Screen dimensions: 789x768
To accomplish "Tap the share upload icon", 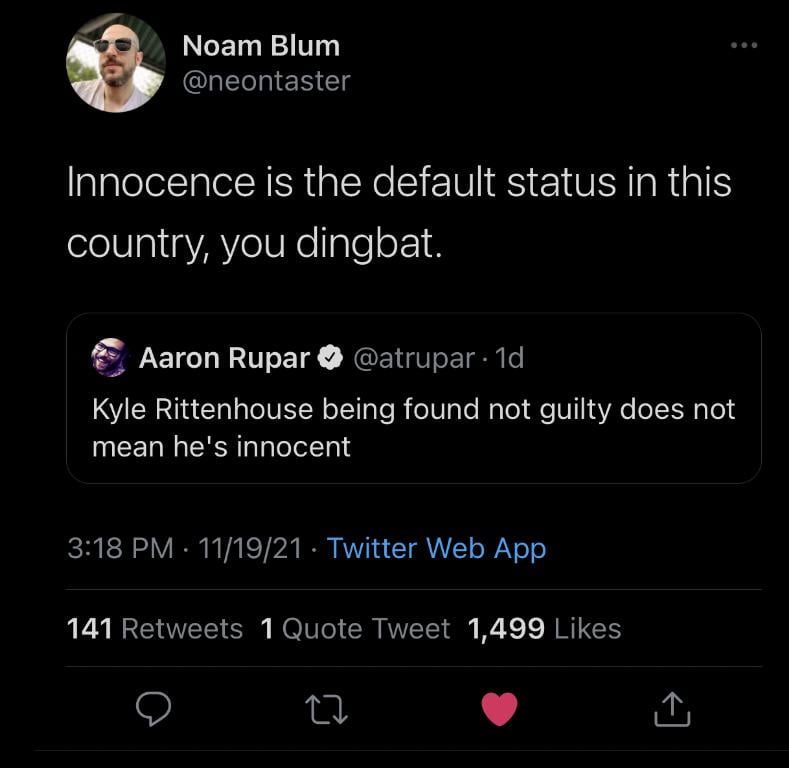I will (x=672, y=709).
